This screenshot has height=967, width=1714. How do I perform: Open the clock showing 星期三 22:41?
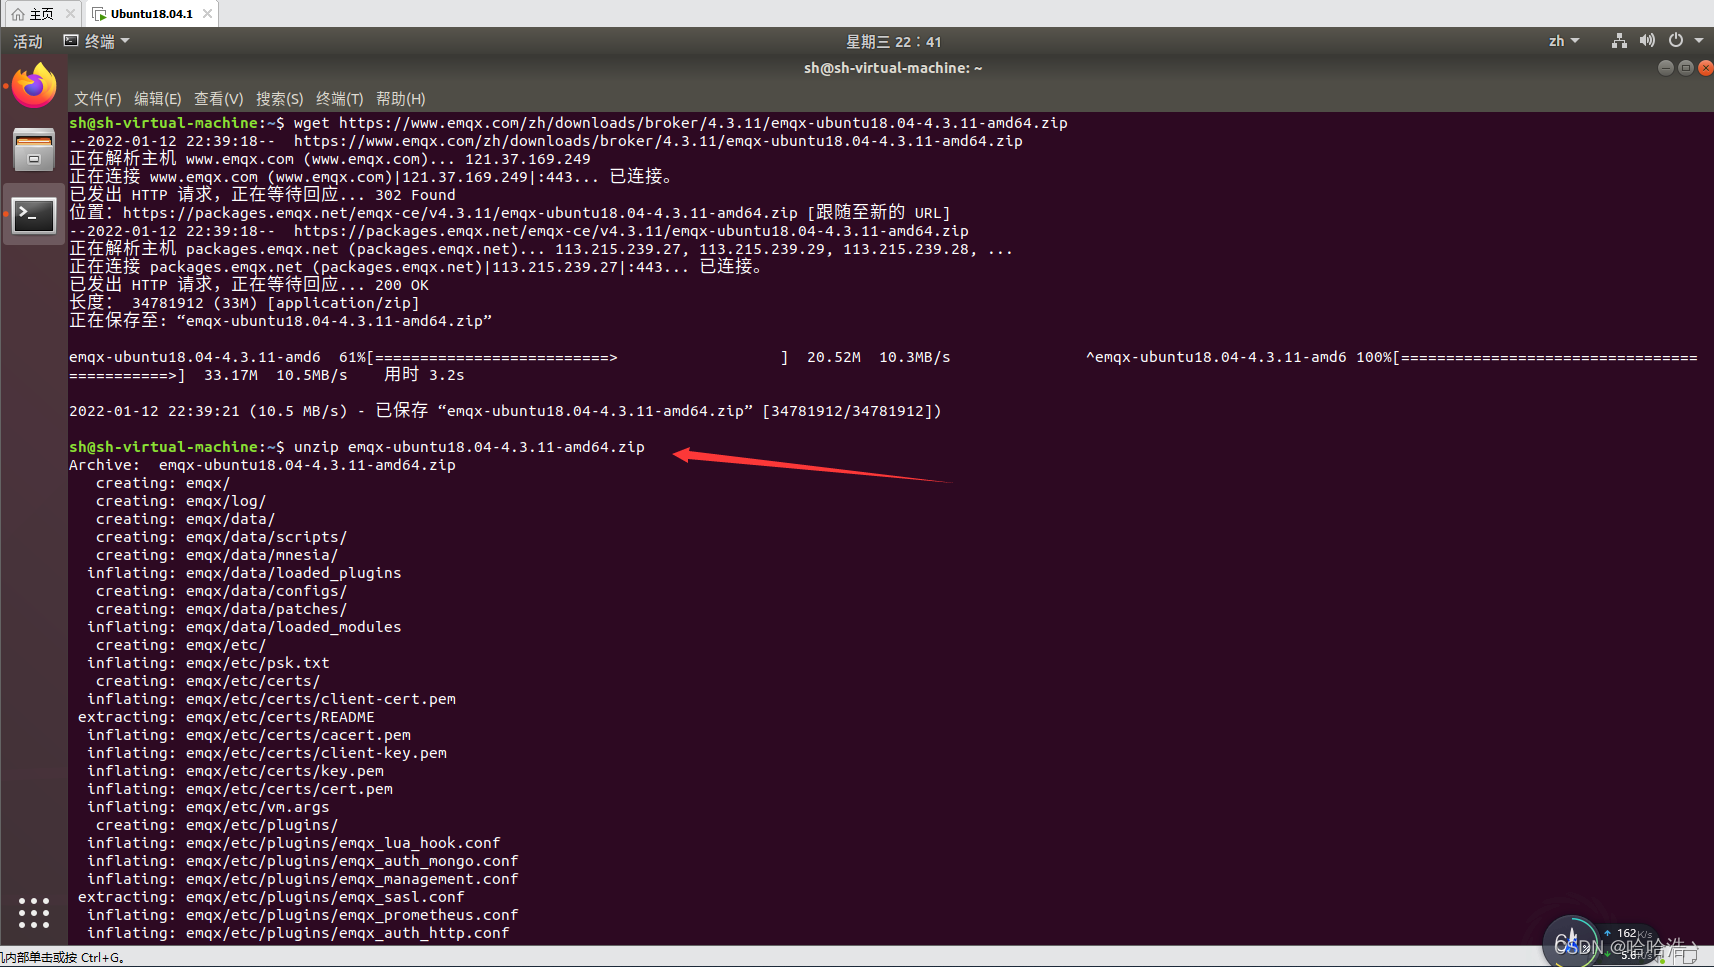(894, 42)
